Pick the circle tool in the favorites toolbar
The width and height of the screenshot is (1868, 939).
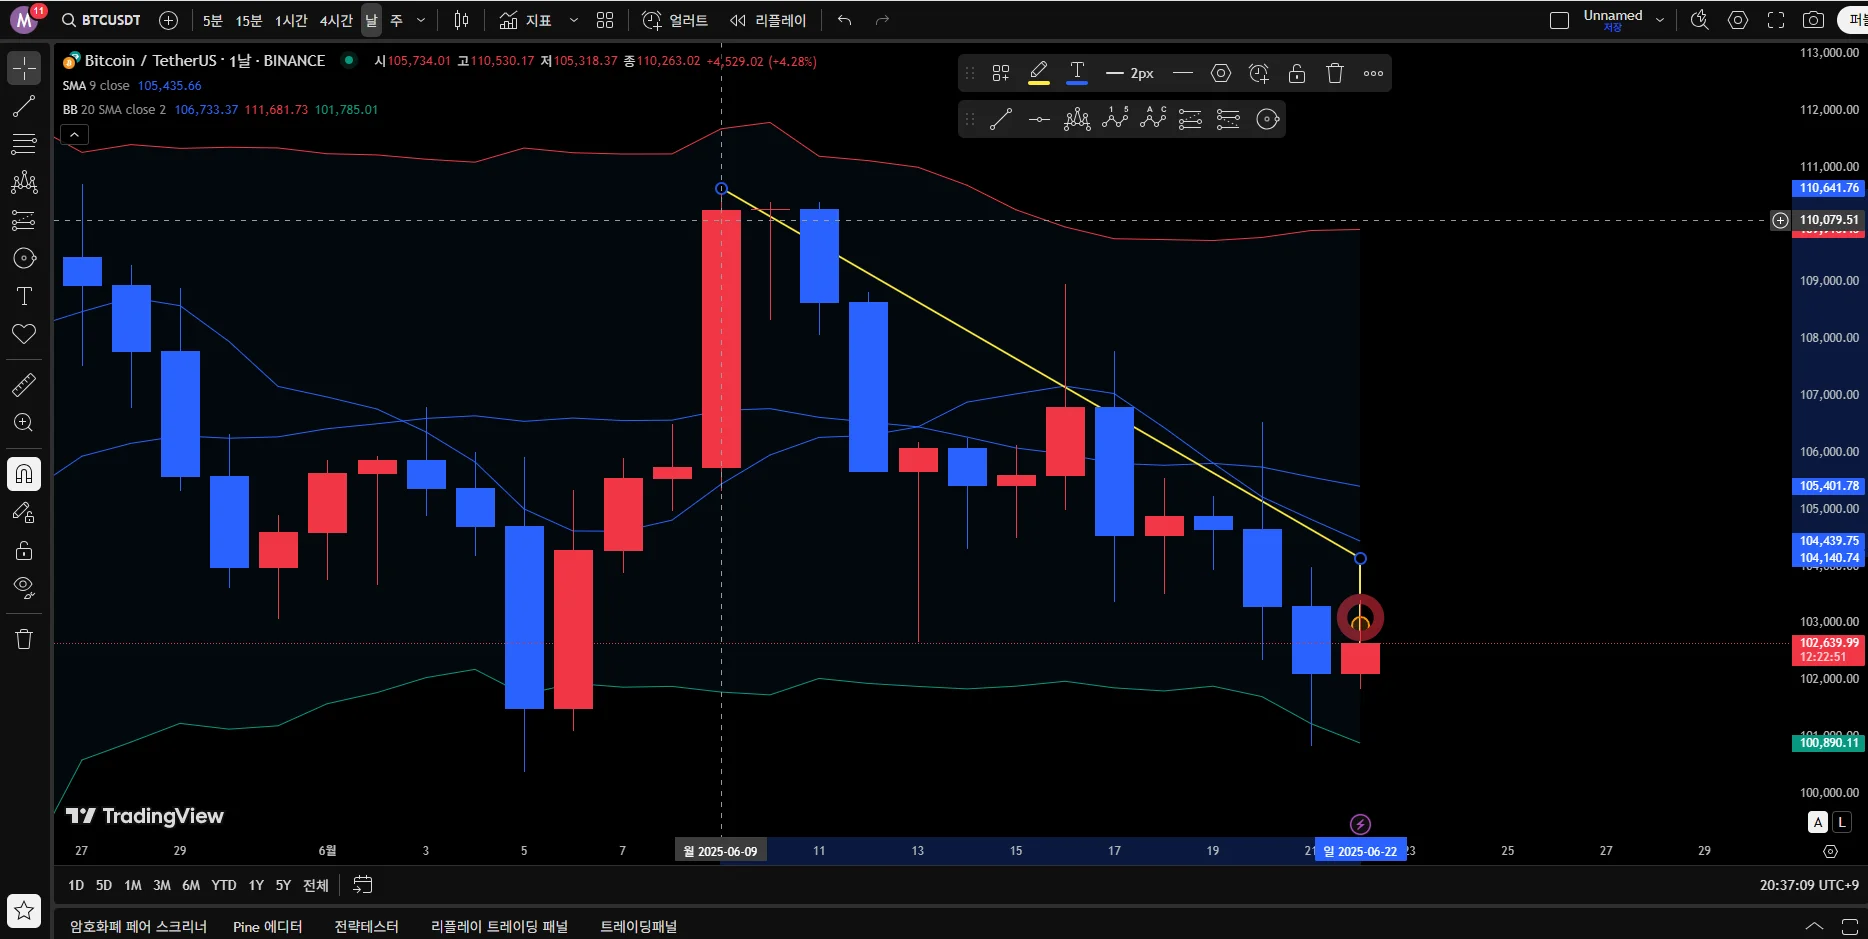click(1267, 120)
